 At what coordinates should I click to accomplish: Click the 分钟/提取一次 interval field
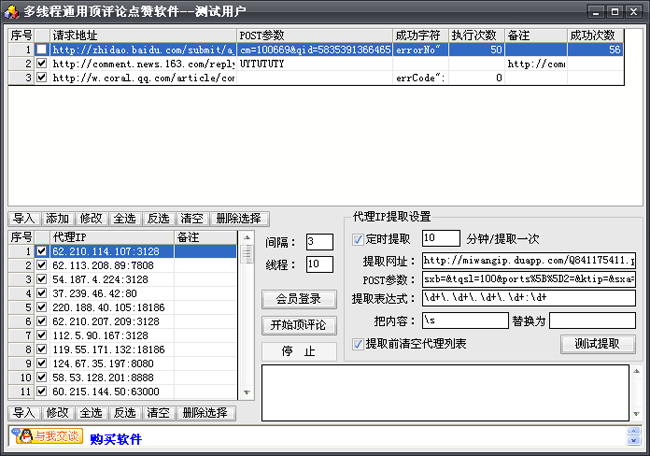tap(441, 238)
